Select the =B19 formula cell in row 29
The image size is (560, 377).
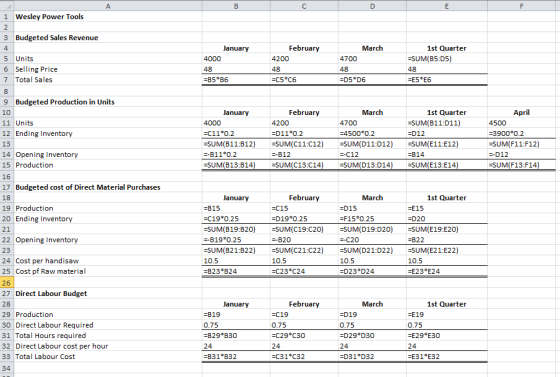(x=236, y=315)
